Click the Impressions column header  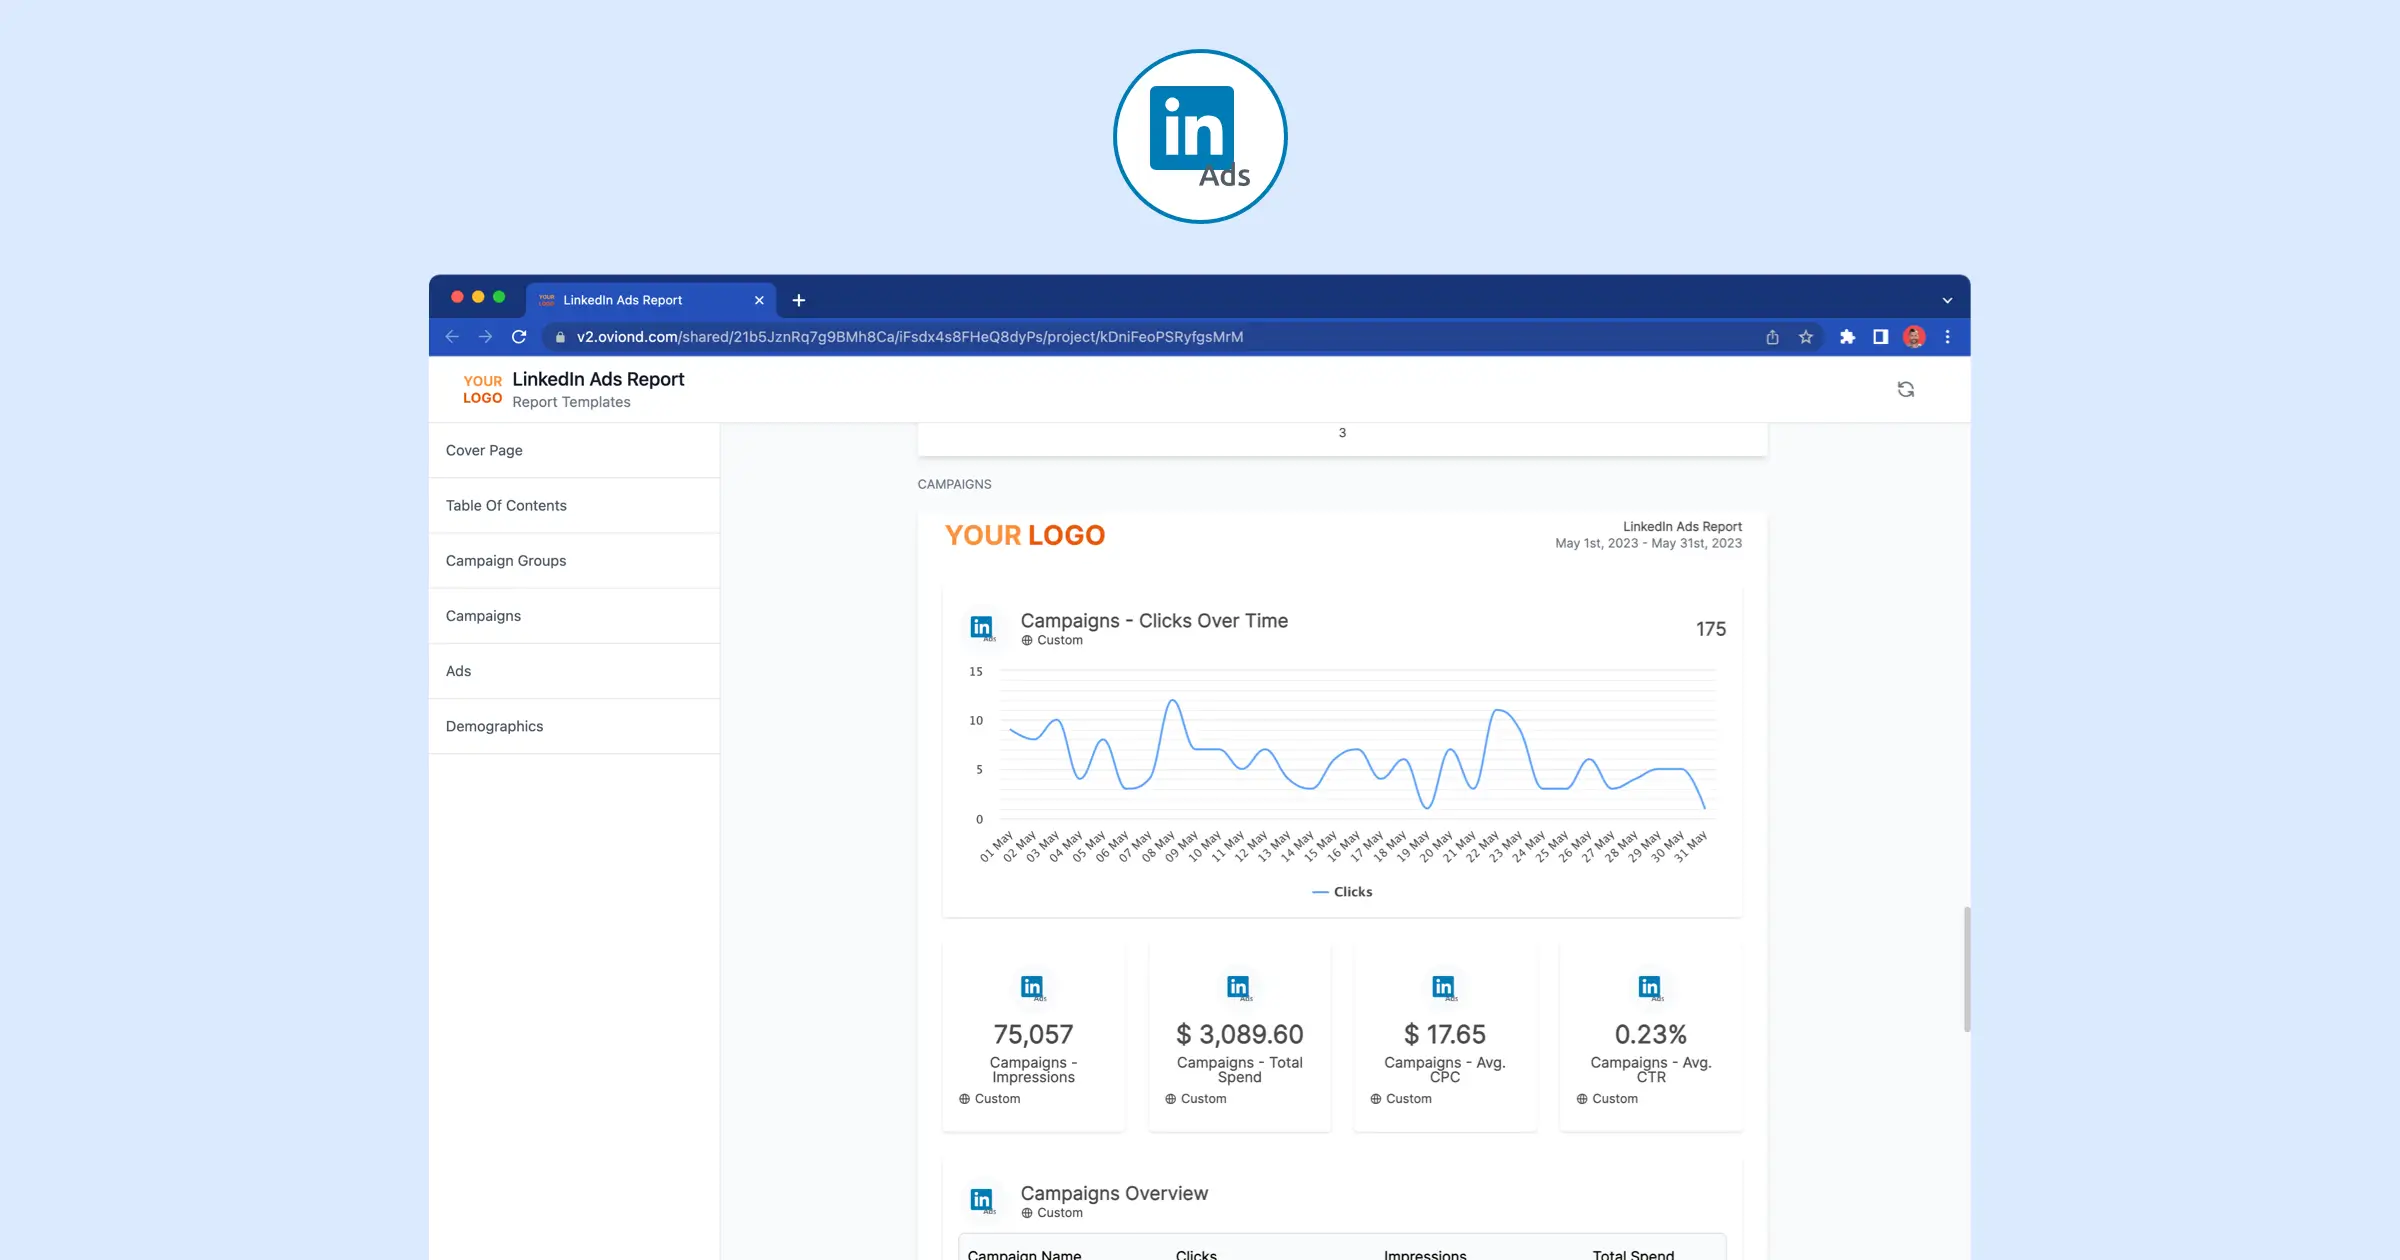pyautogui.click(x=1425, y=1254)
